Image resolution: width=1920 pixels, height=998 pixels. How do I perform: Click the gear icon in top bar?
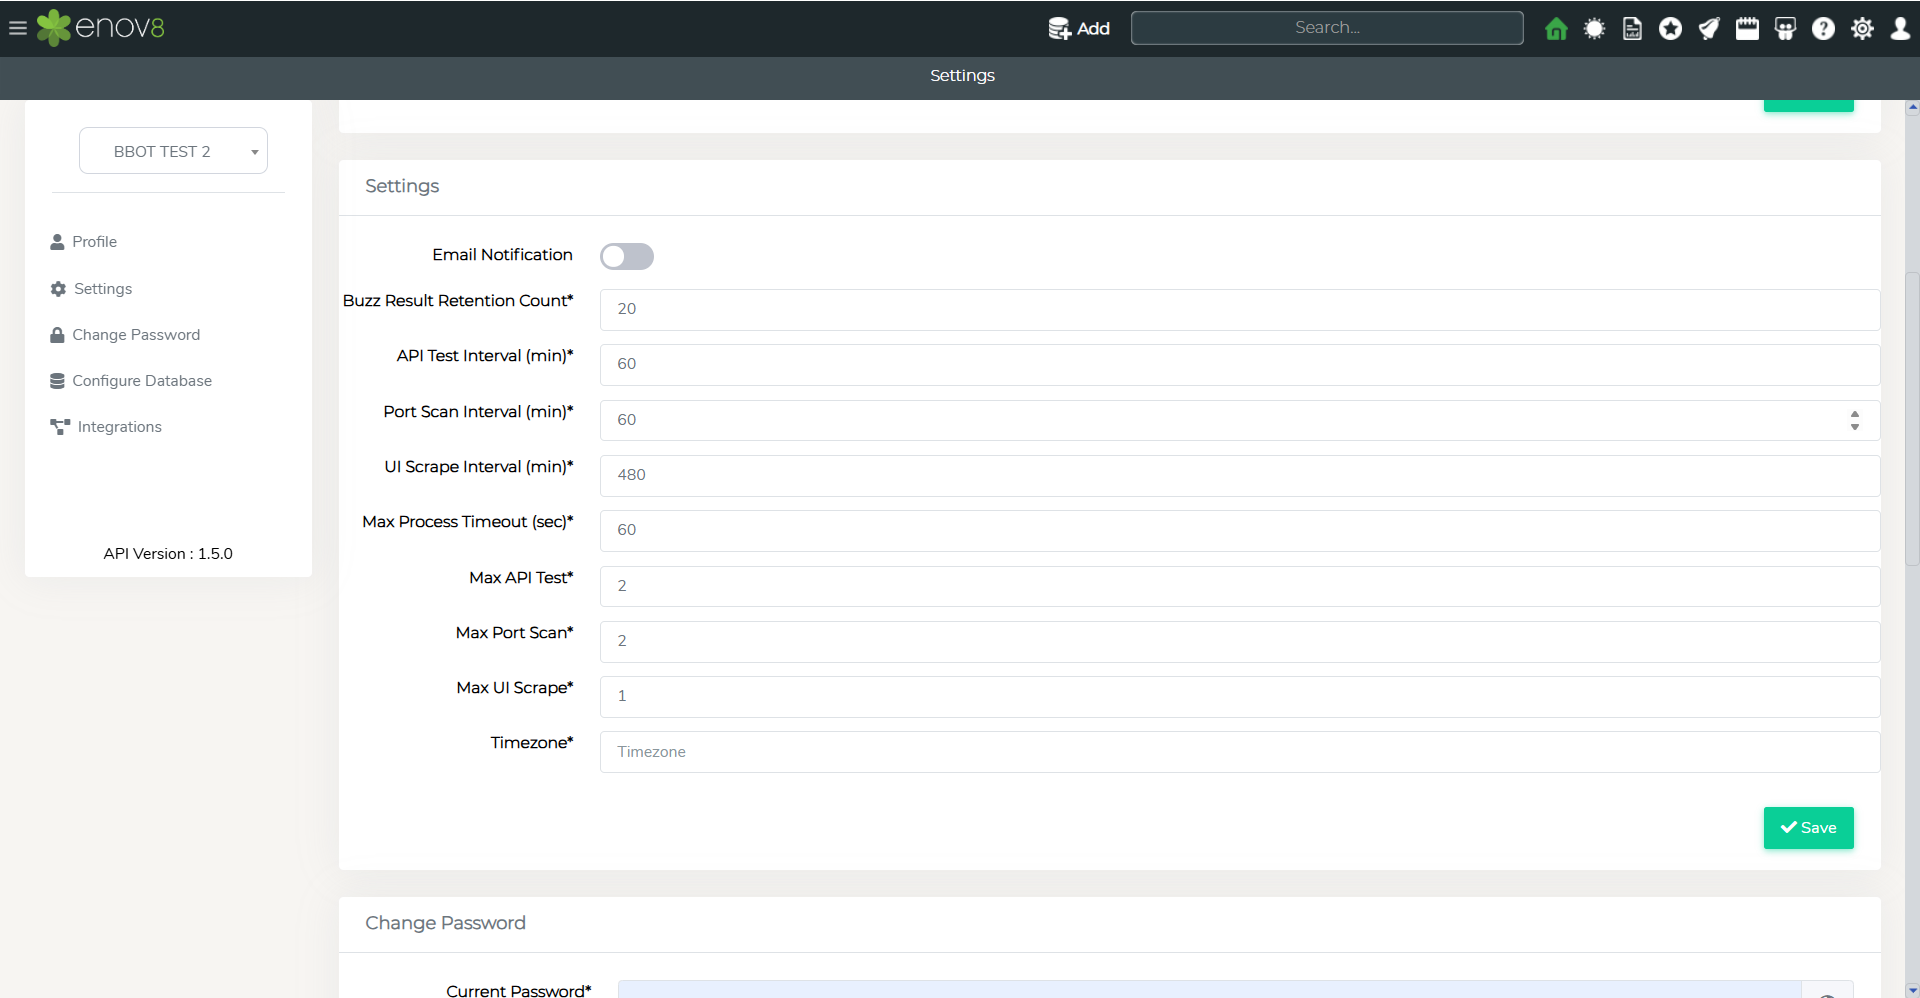click(x=1862, y=29)
